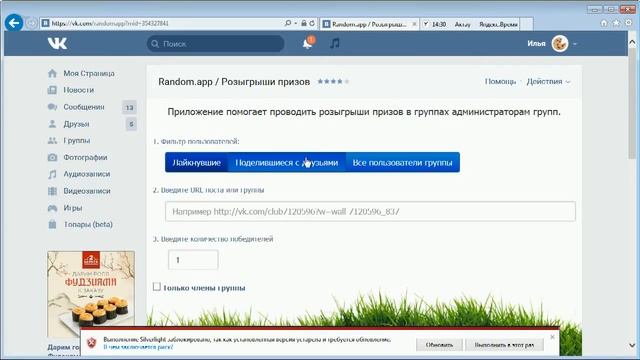Toggle Только члены группы checkbox
The image size is (640, 360).
tap(157, 287)
